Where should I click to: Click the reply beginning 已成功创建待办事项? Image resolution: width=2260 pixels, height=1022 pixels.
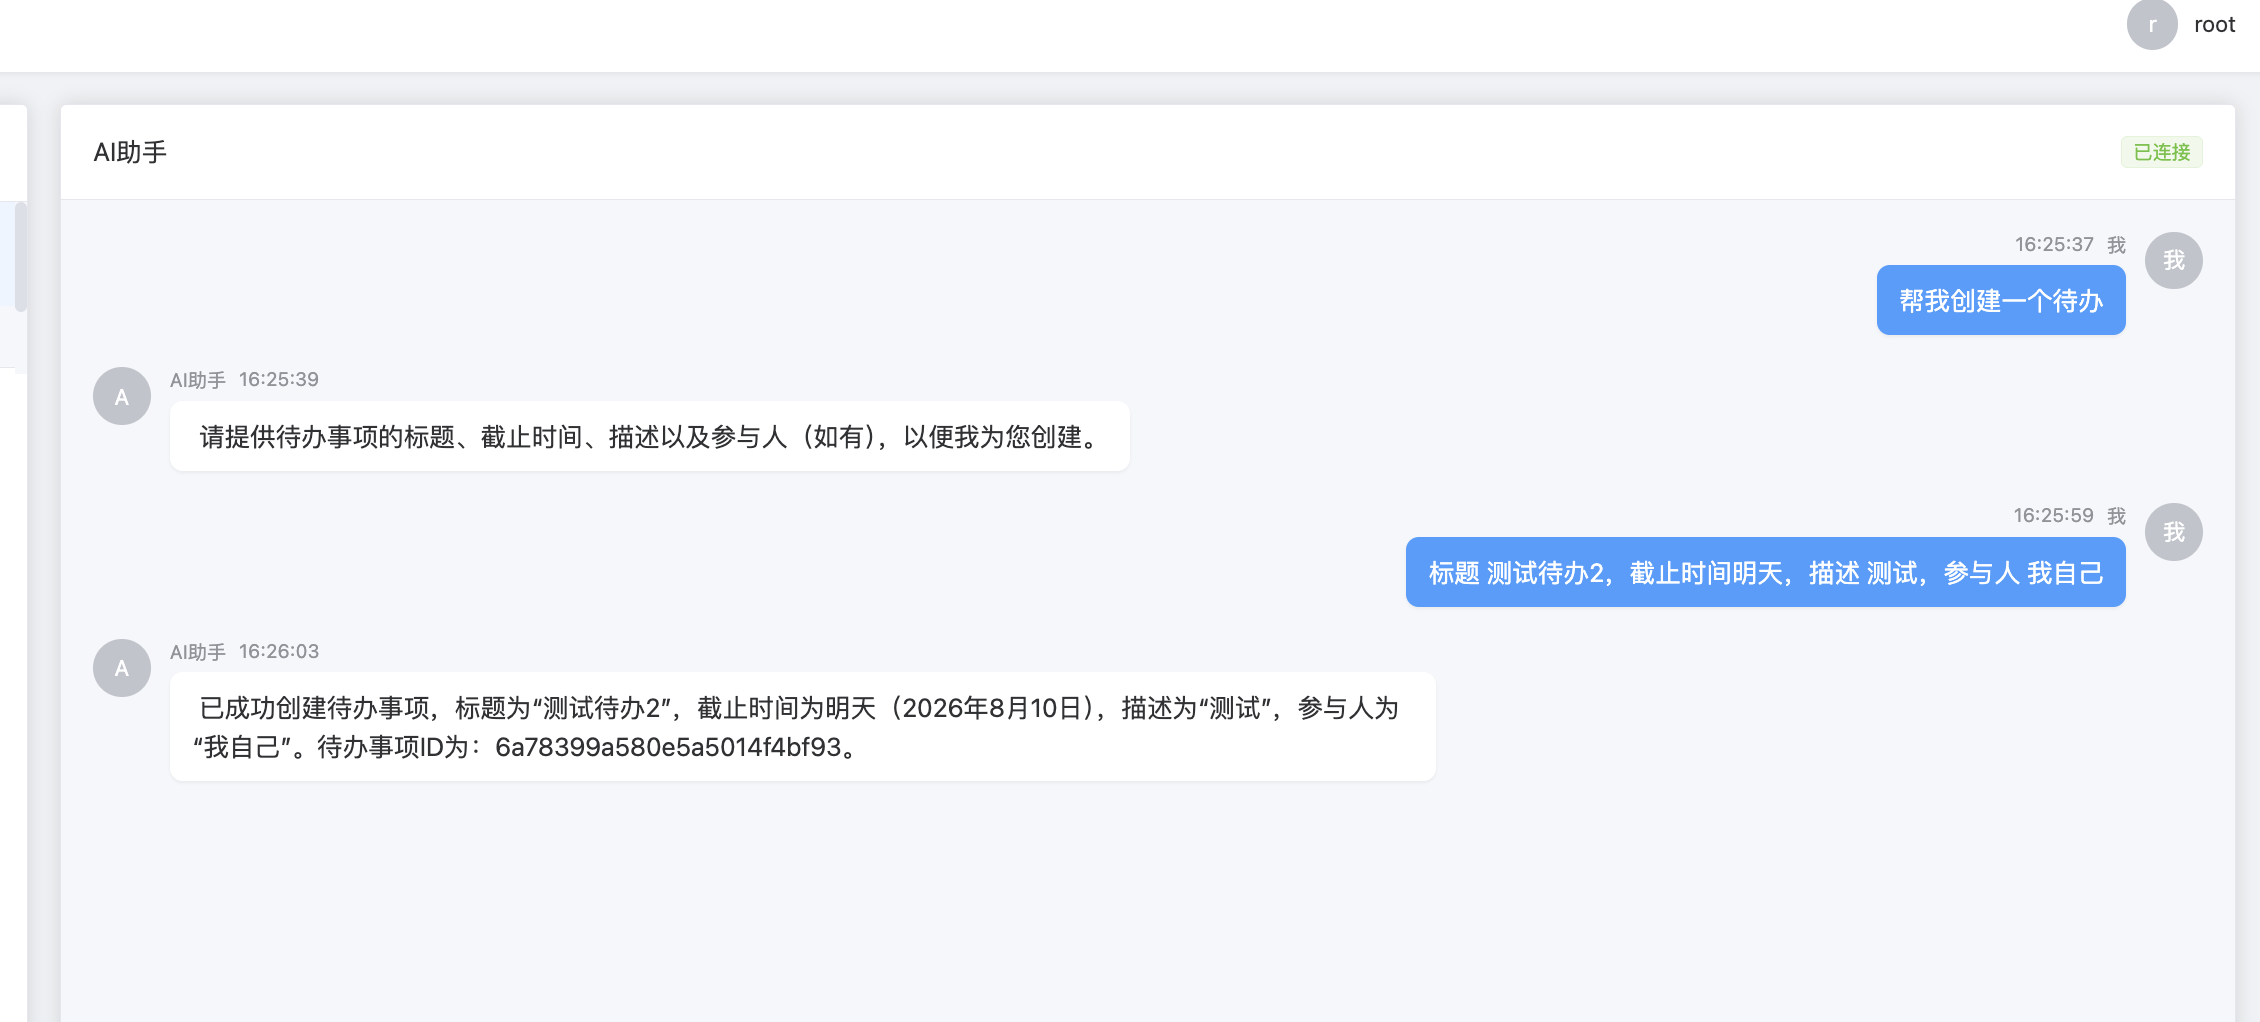coord(803,727)
